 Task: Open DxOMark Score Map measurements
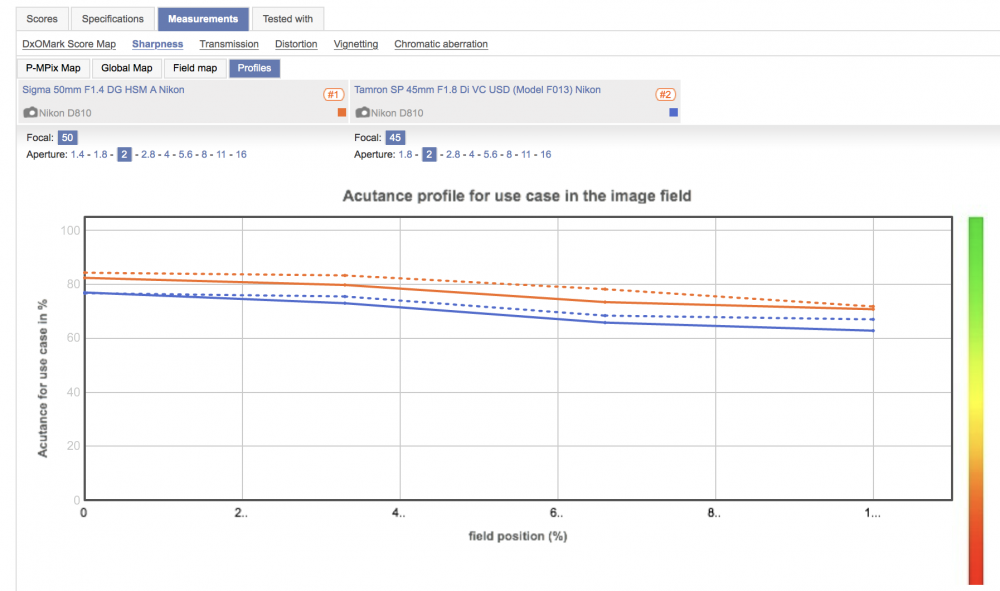pos(69,44)
